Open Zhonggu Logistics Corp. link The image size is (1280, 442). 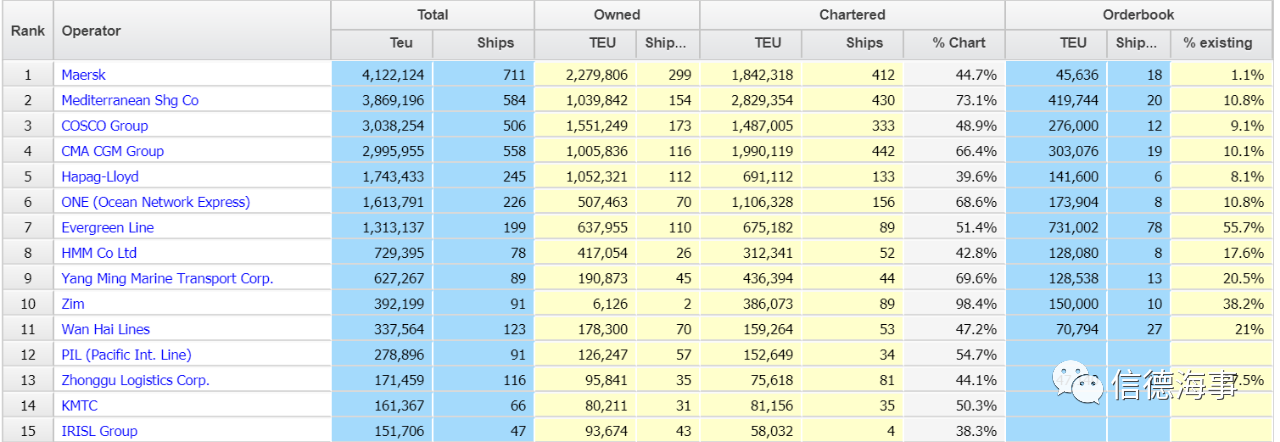pos(135,380)
